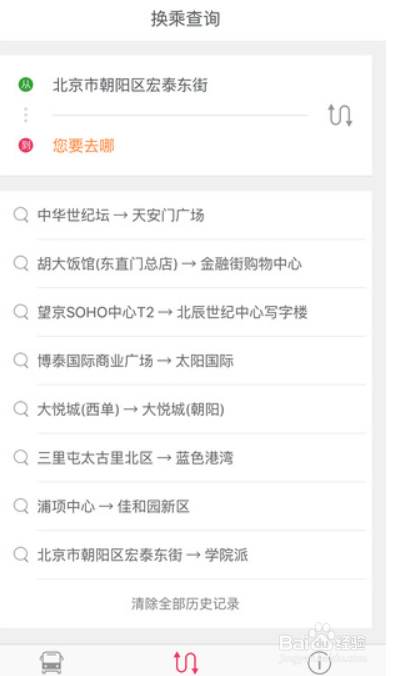Open the info tab icon in the bottom bar
Image resolution: width=396 pixels, height=676 pixels.
[x=319, y=663]
